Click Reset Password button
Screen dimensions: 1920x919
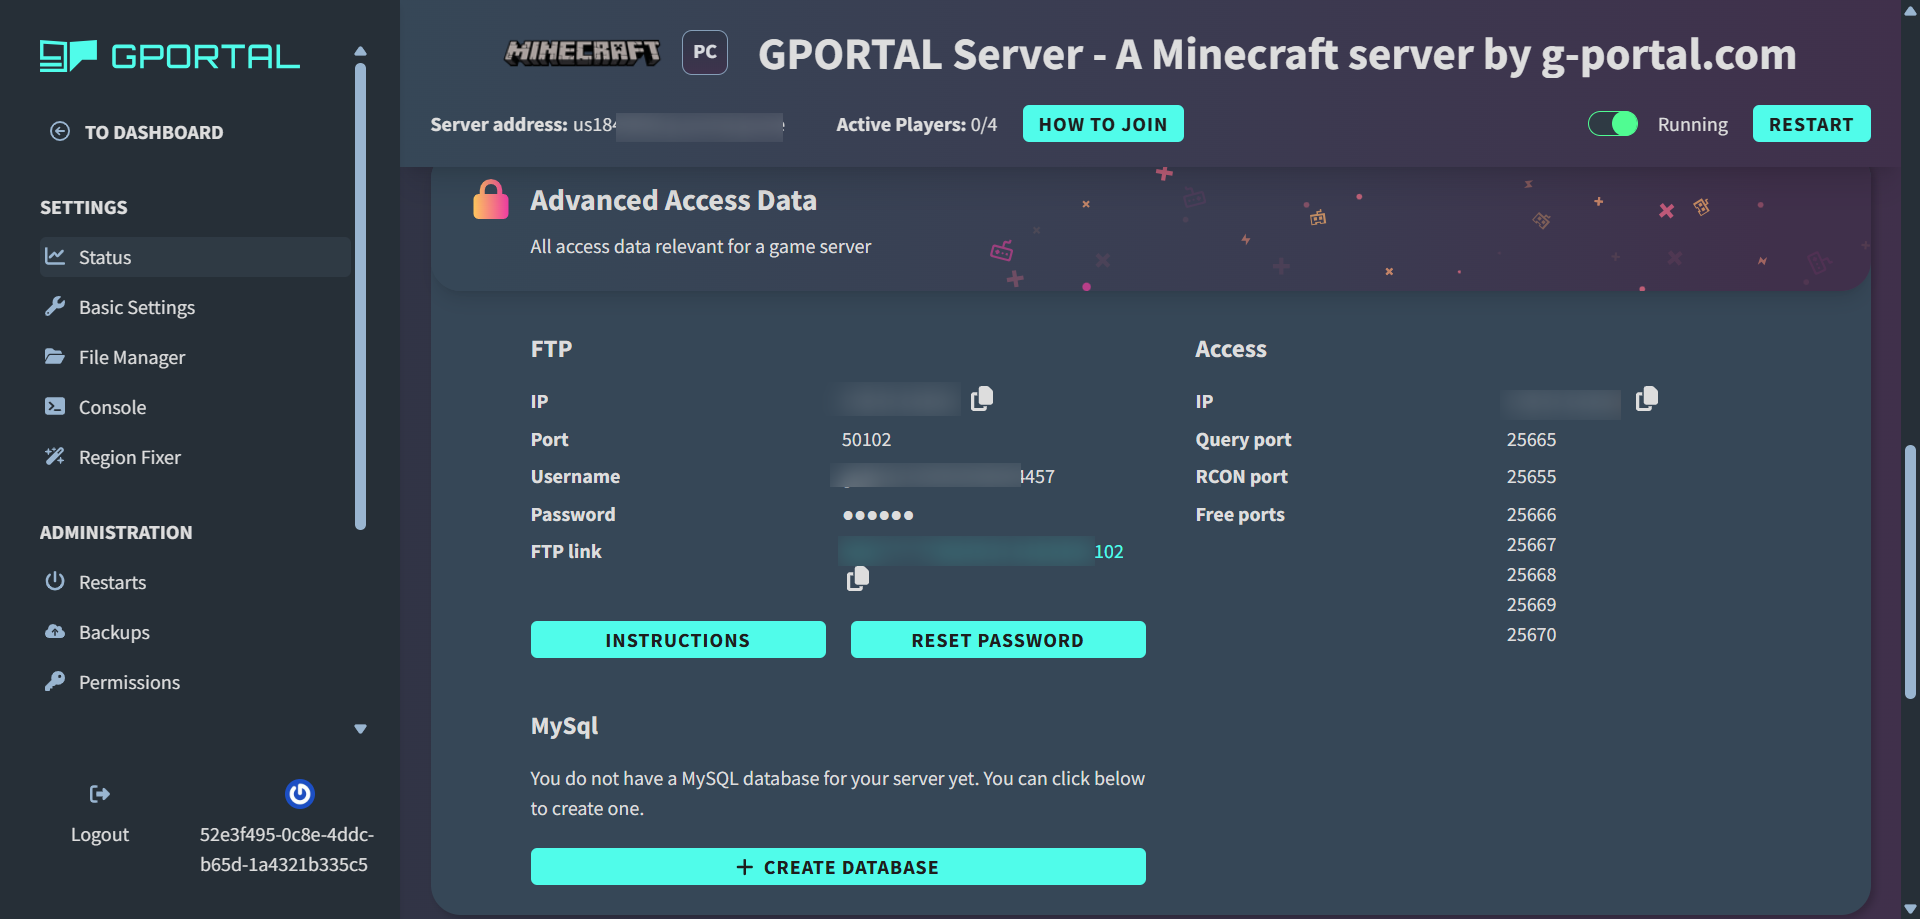(998, 640)
